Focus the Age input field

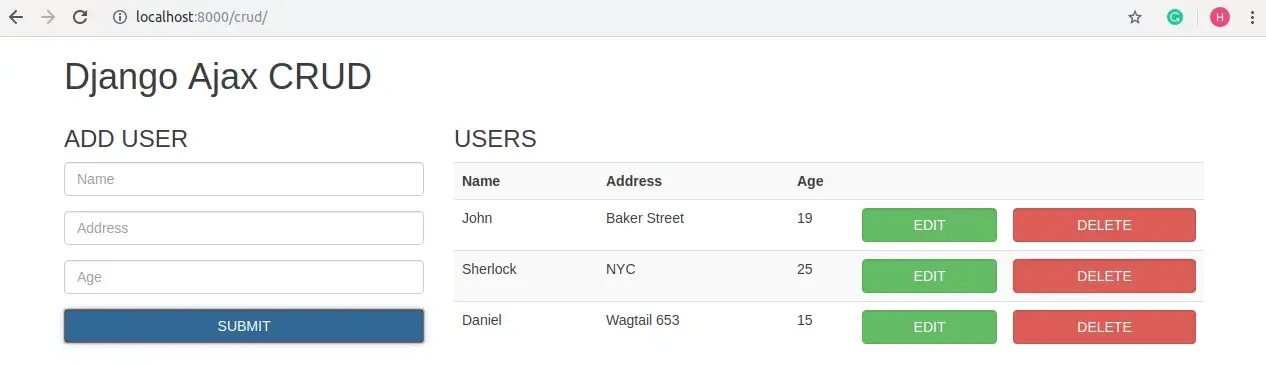click(244, 277)
